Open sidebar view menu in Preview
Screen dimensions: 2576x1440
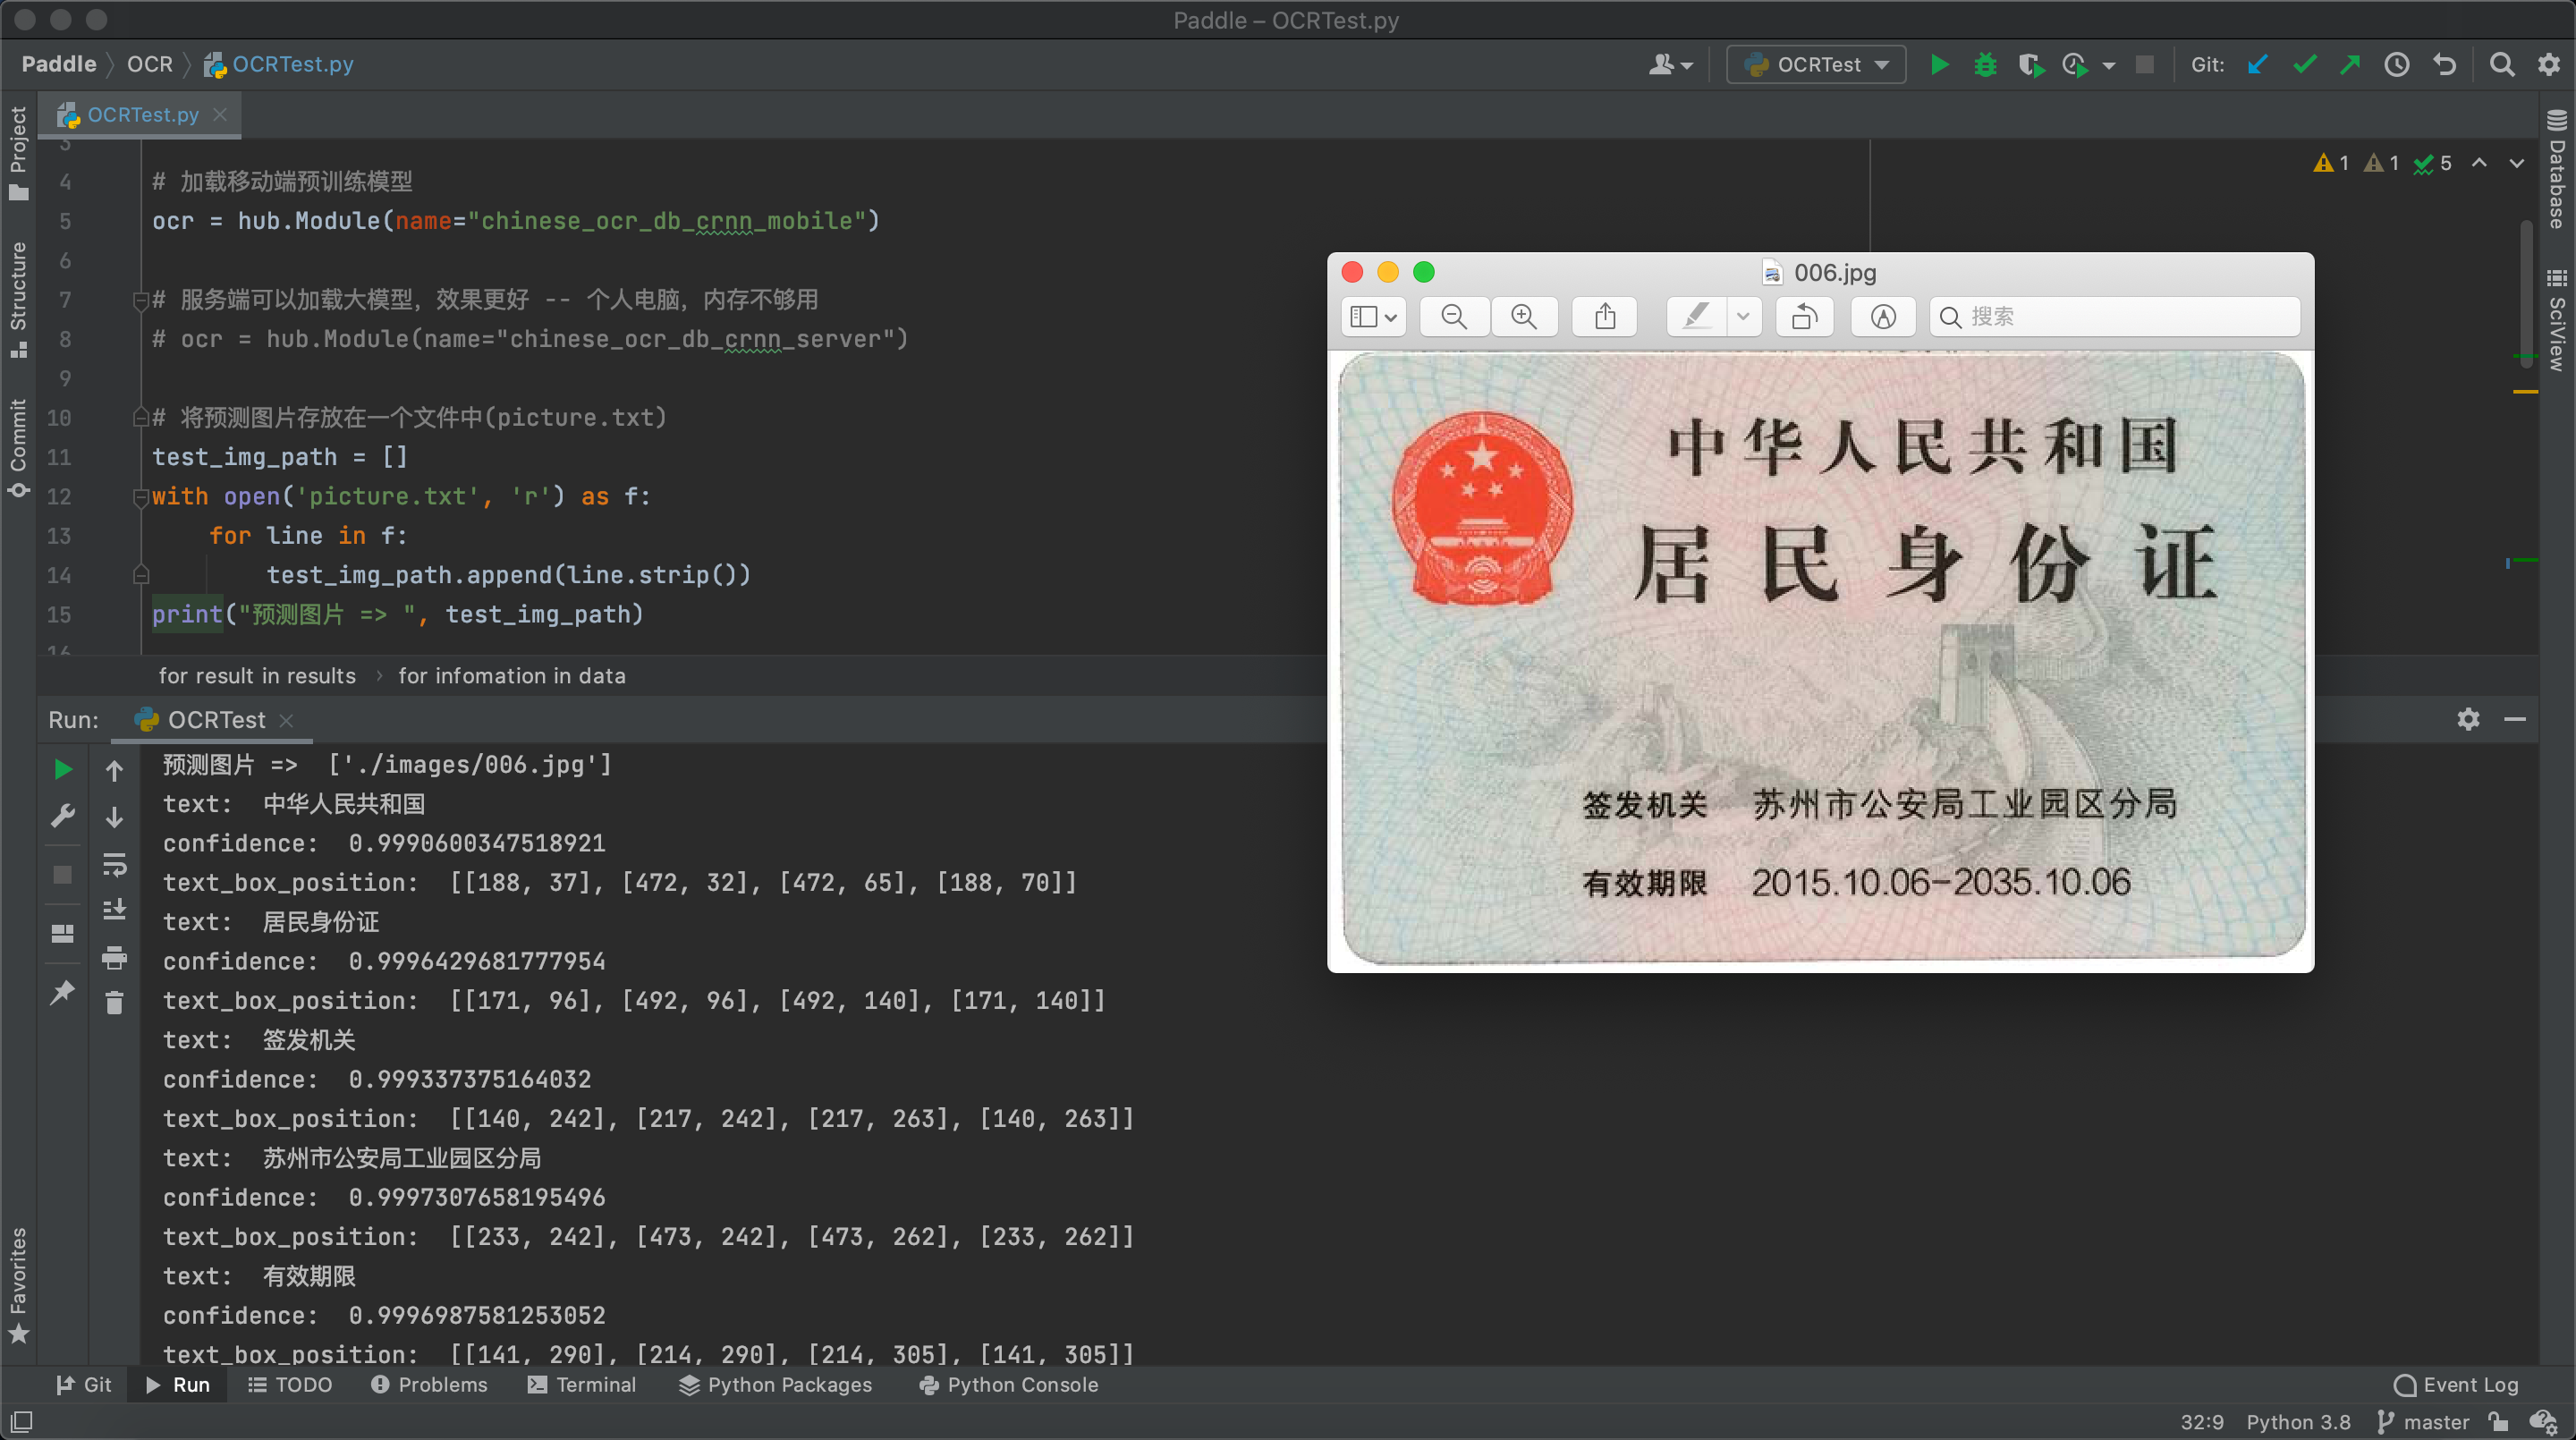coord(1373,317)
